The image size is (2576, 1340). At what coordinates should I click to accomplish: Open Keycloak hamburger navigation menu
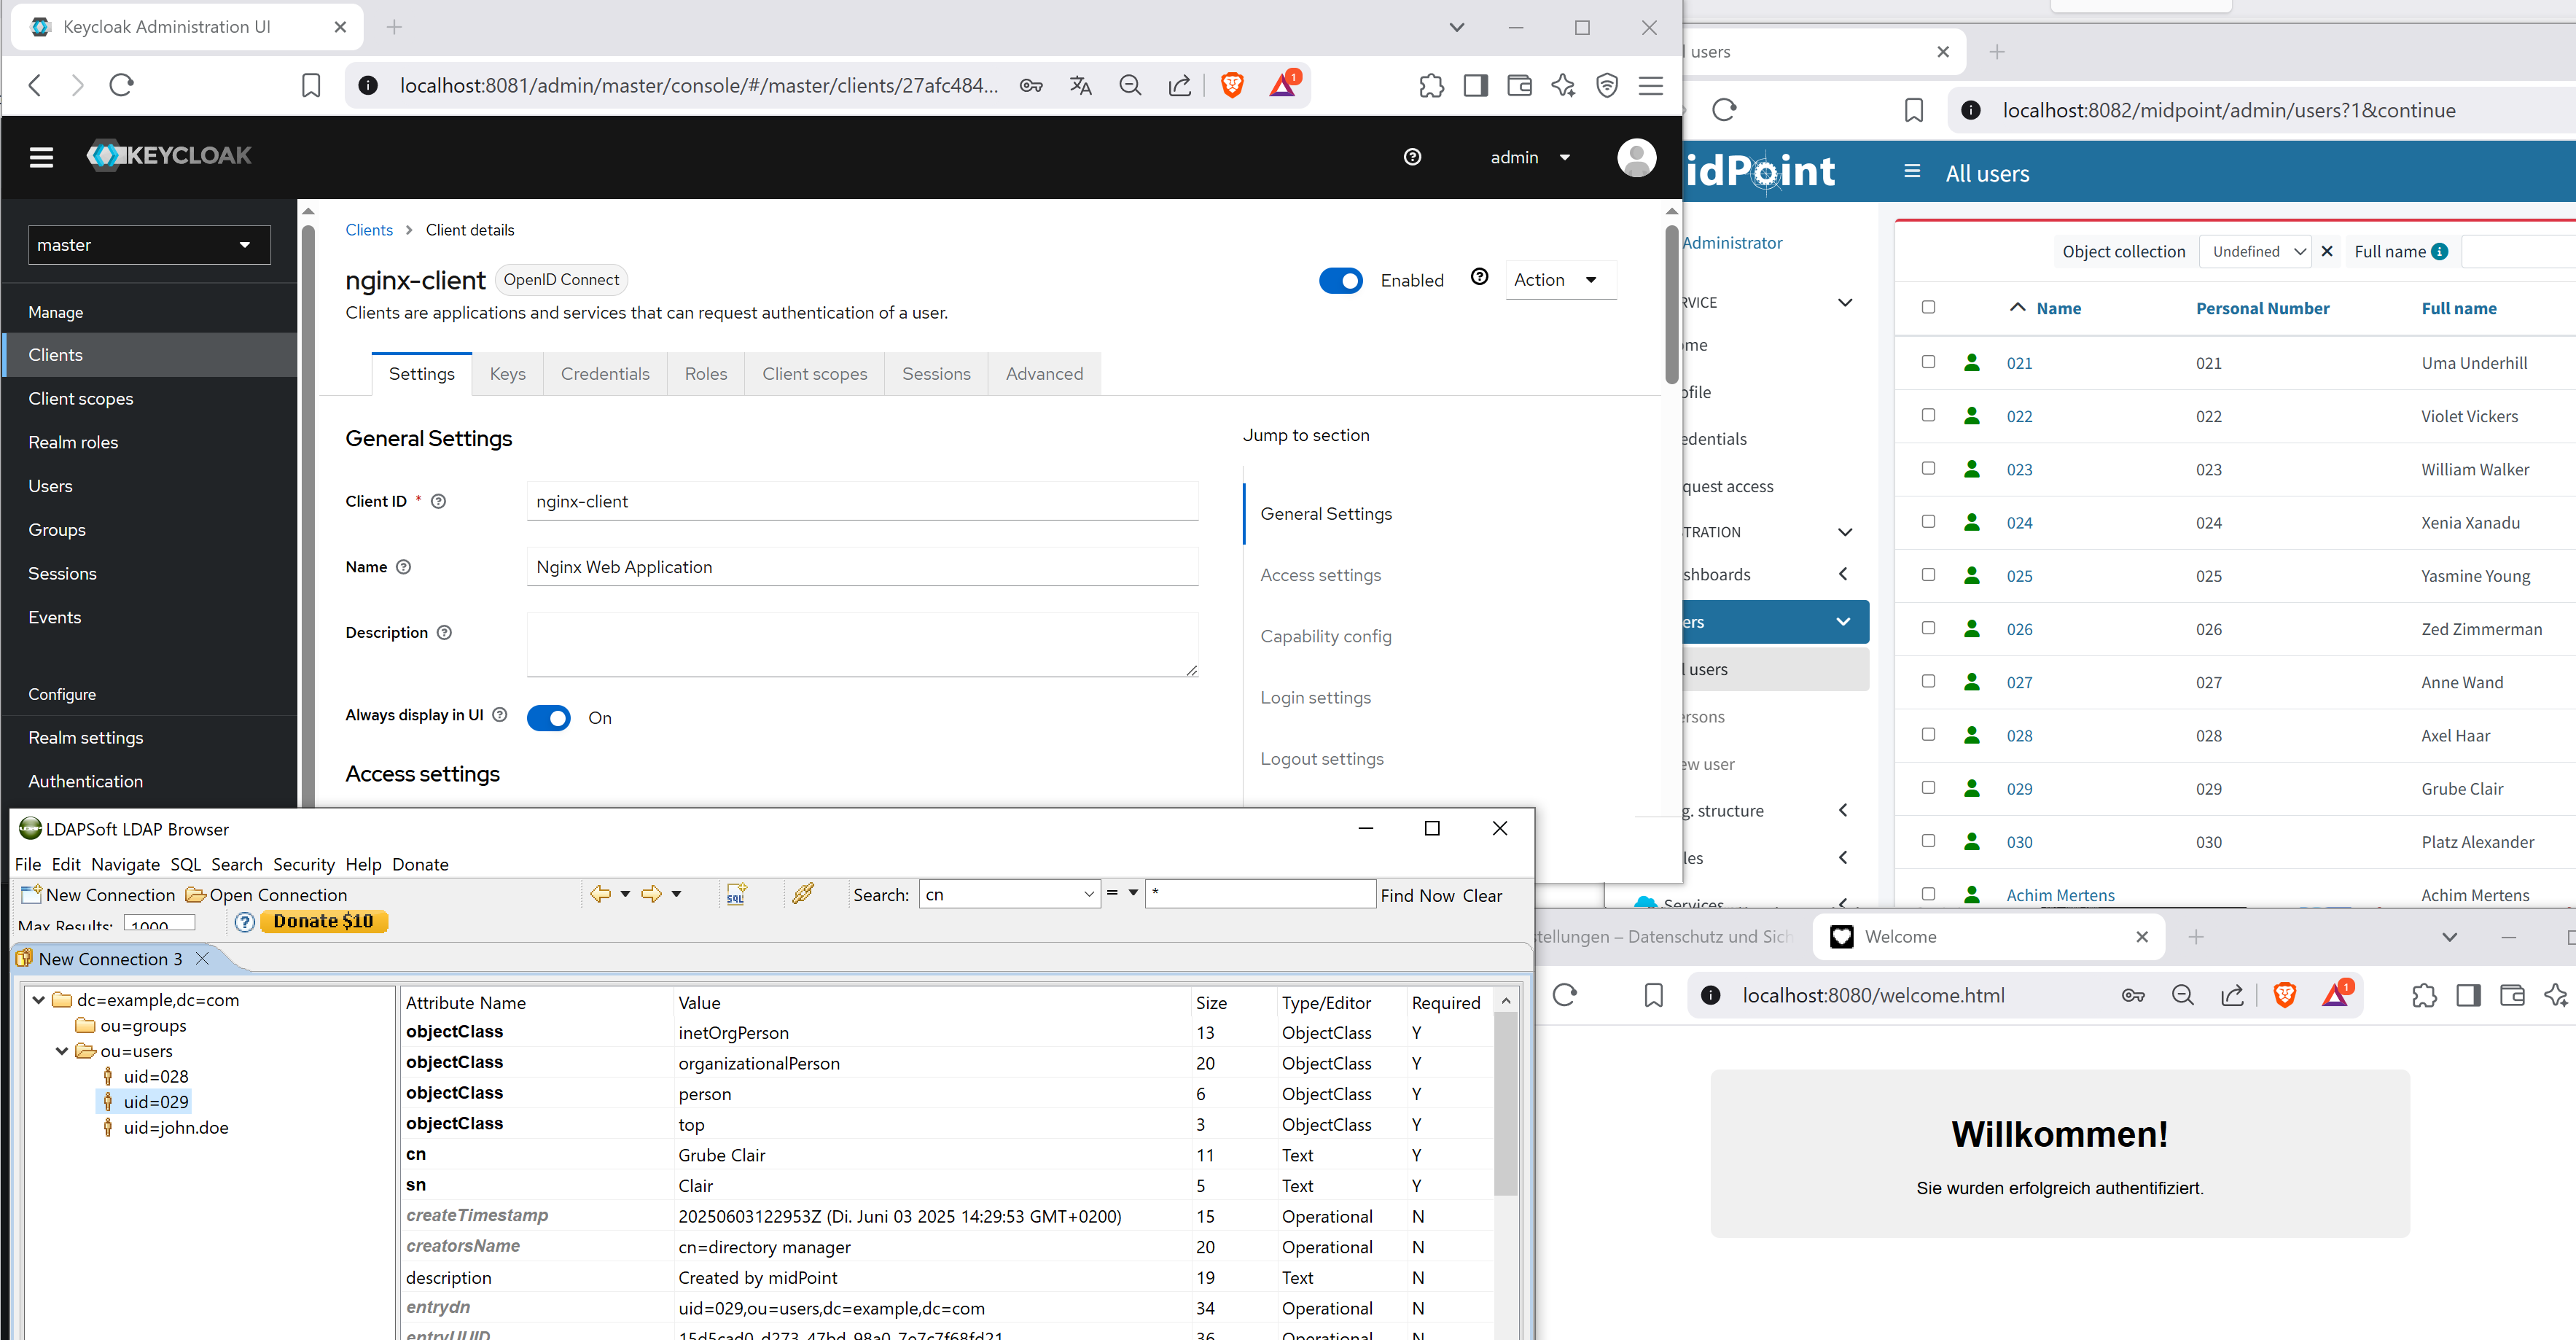click(41, 157)
